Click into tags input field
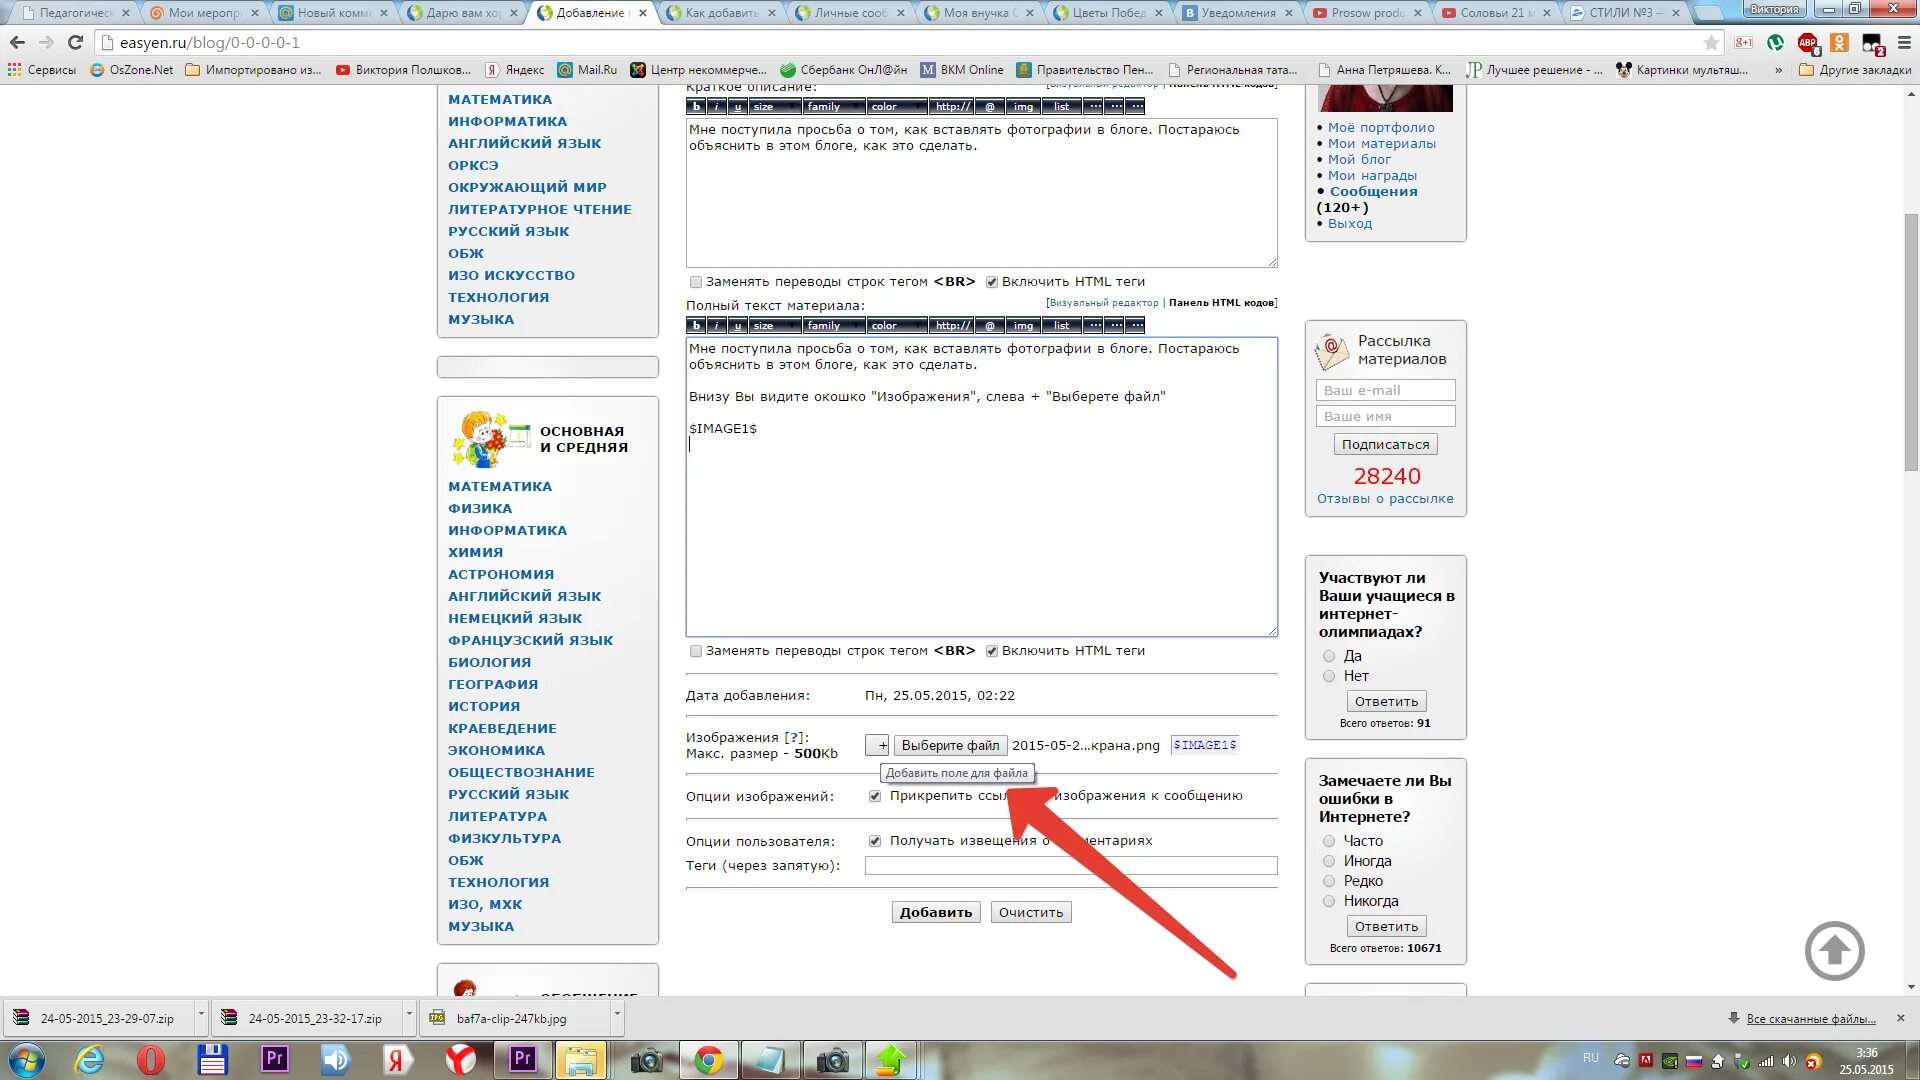 pyautogui.click(x=1071, y=866)
